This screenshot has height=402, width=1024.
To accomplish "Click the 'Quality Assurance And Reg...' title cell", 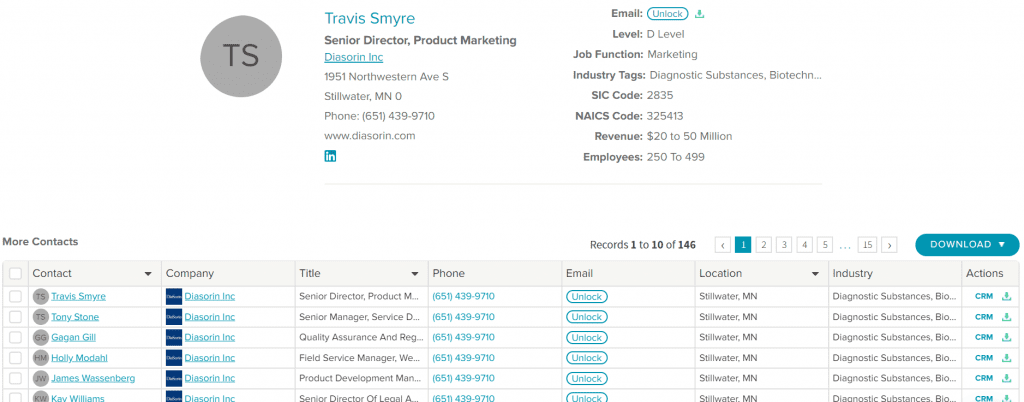I will click(x=361, y=337).
